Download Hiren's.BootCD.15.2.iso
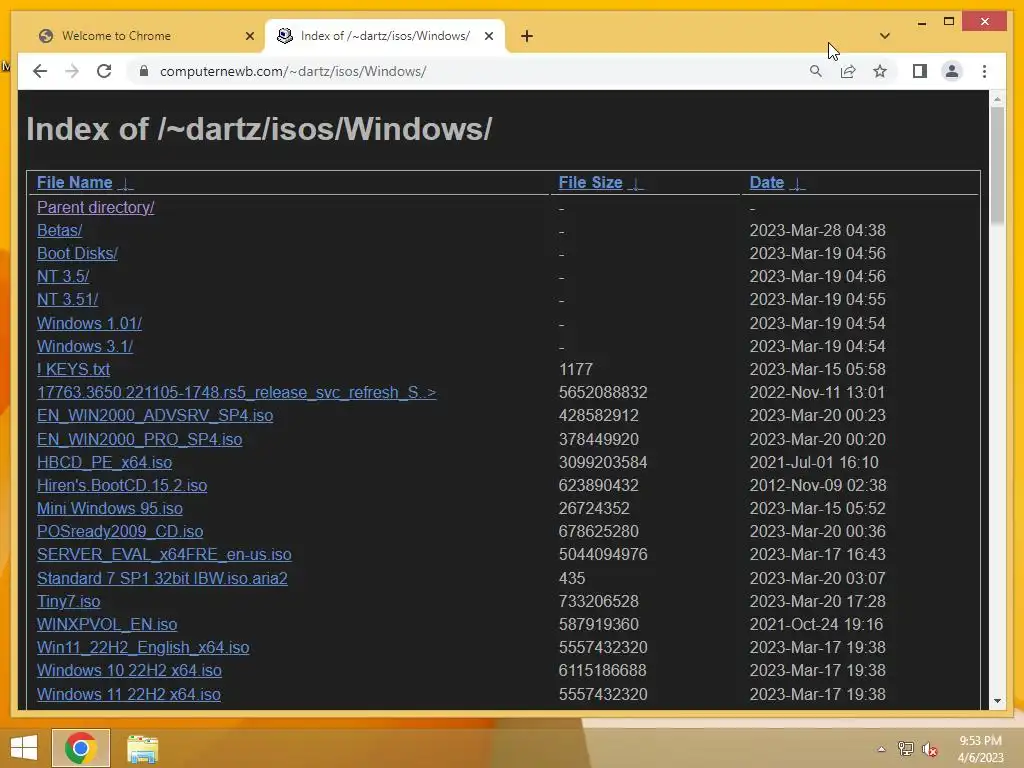Screen dimensions: 1024x768 point(121,485)
